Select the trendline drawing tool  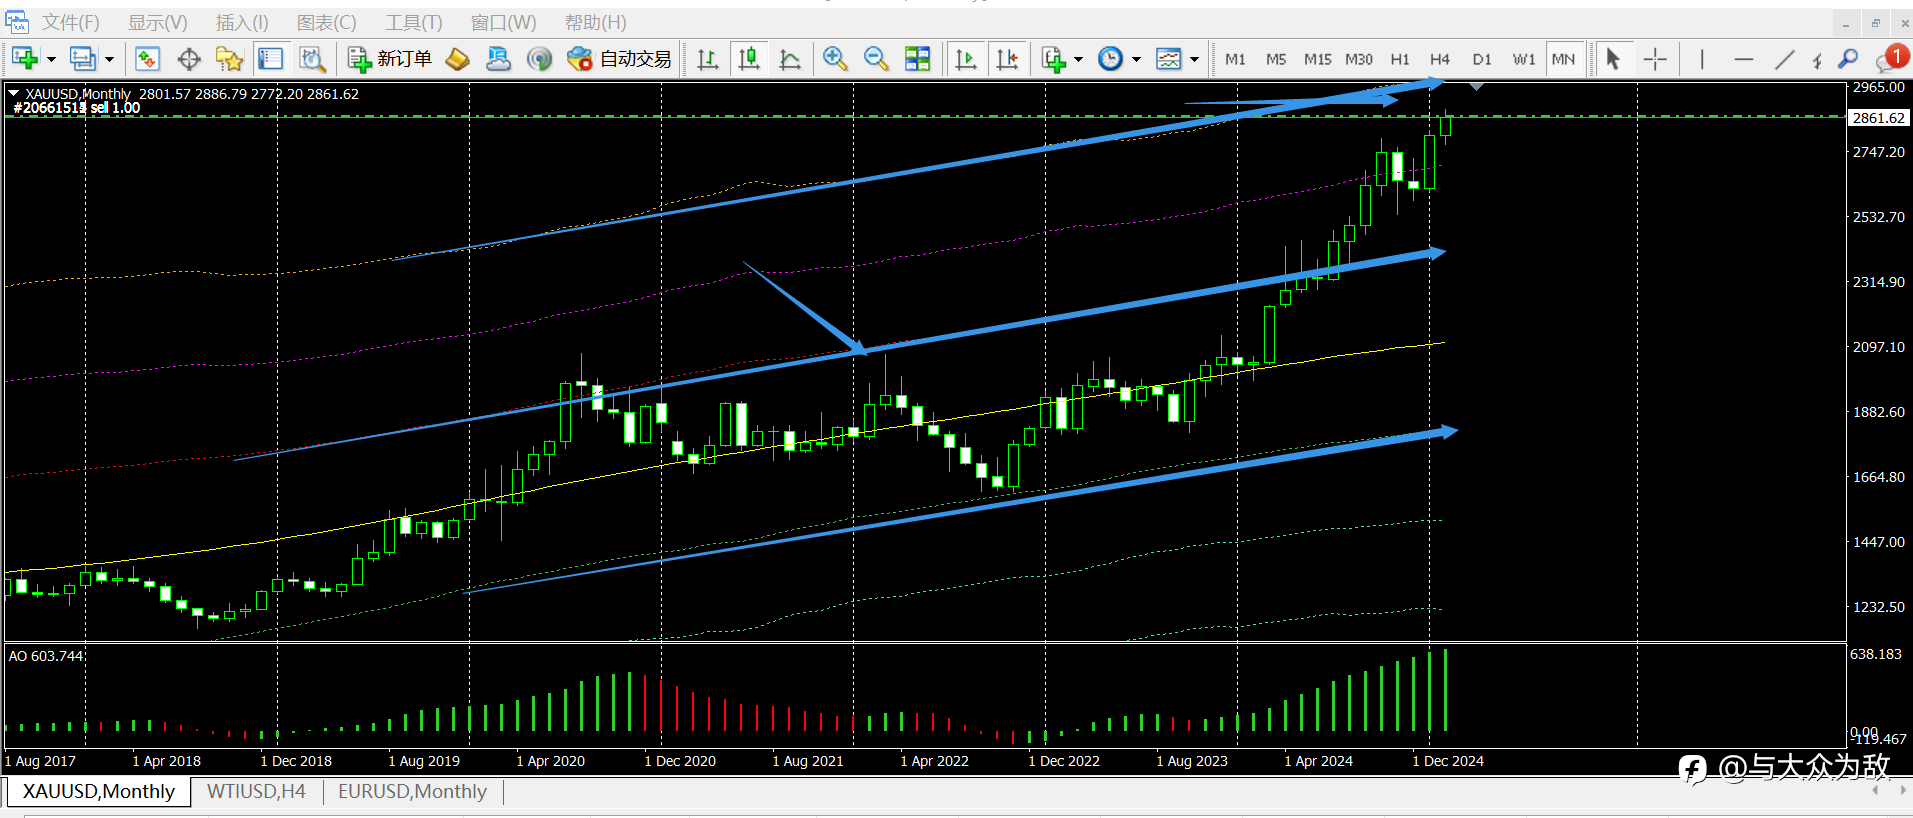1784,59
